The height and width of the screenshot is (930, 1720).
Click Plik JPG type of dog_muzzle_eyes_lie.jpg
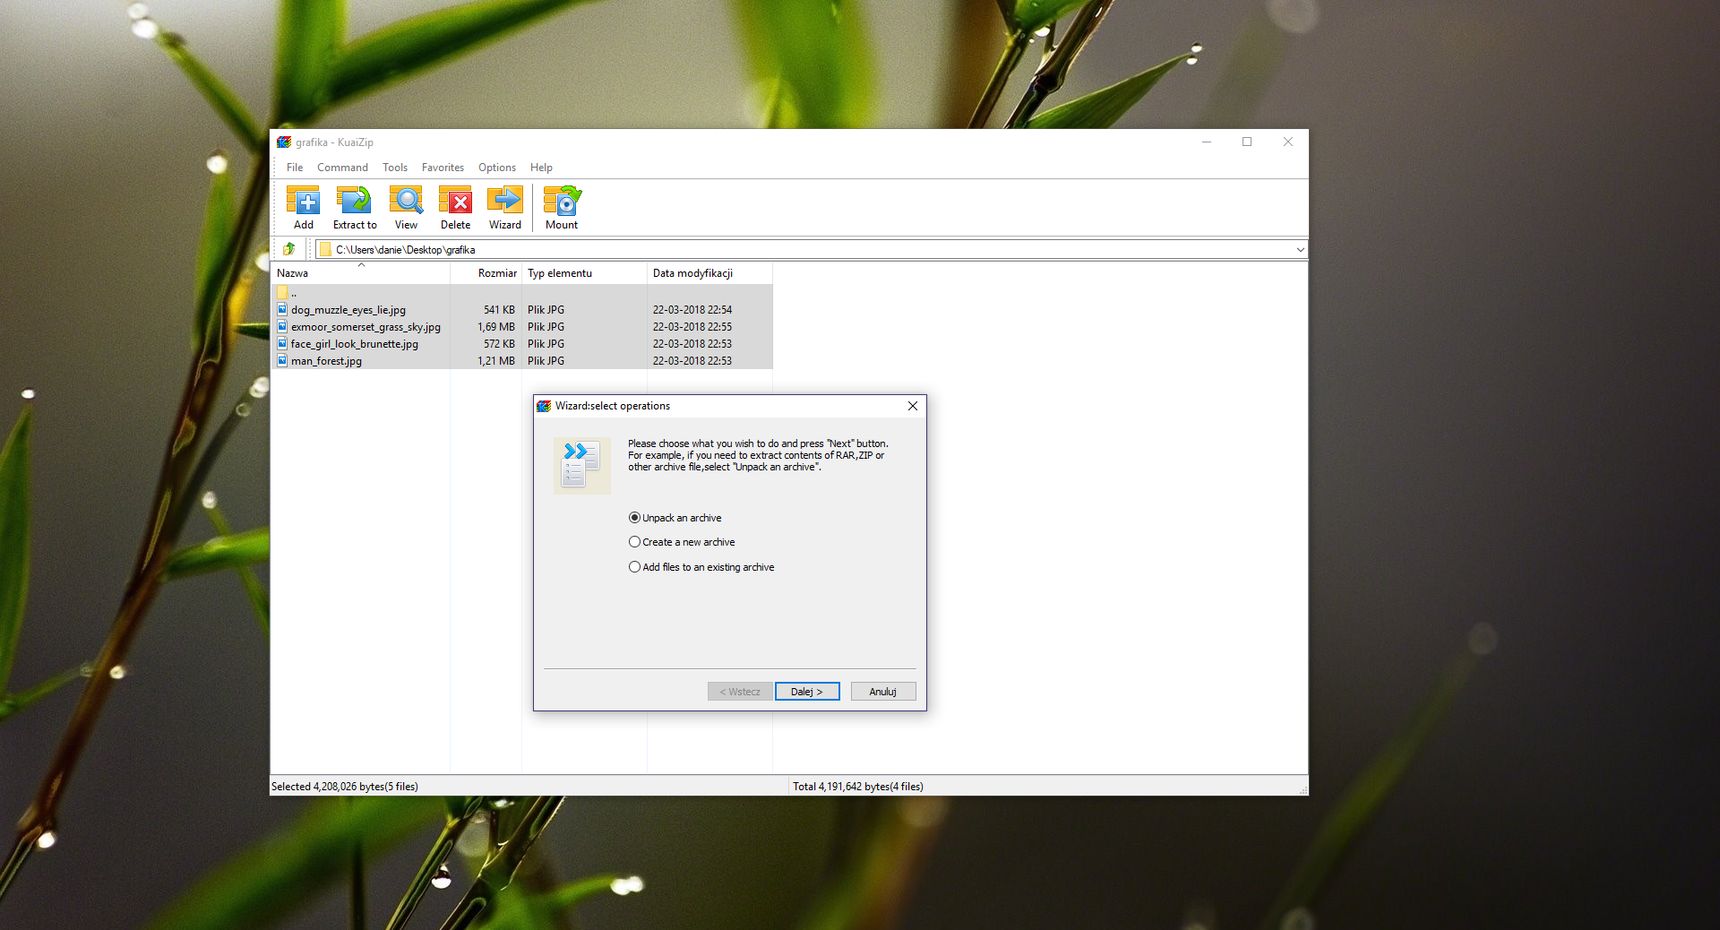546,310
